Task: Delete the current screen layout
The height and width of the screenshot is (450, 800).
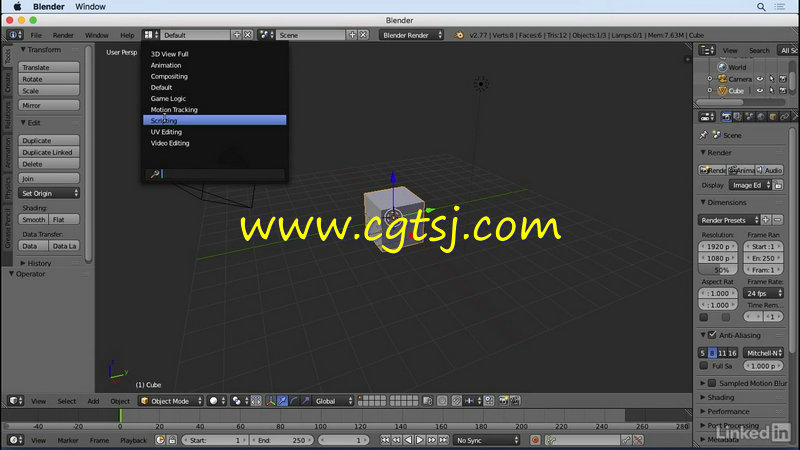Action: point(247,35)
